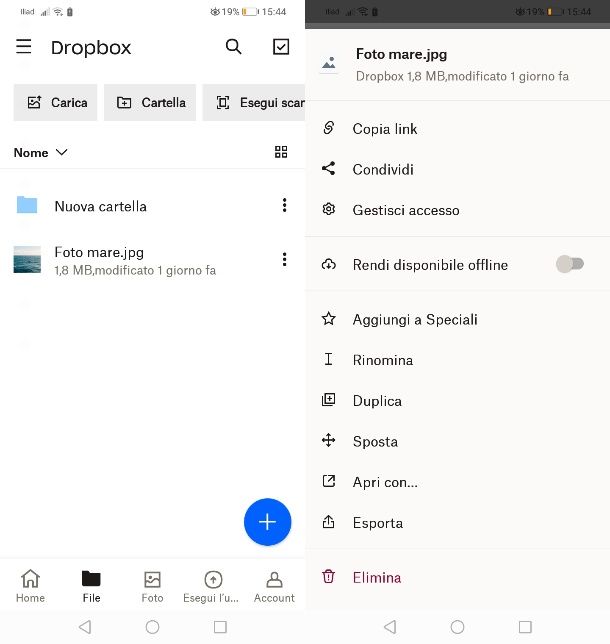Open the Account tab
The width and height of the screenshot is (610, 644).
pos(274,586)
